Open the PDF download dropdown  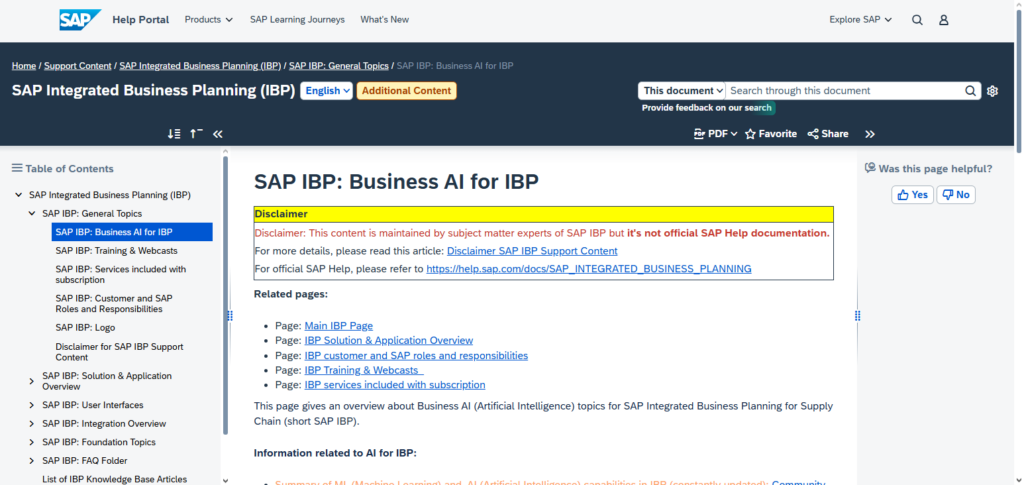click(x=715, y=134)
